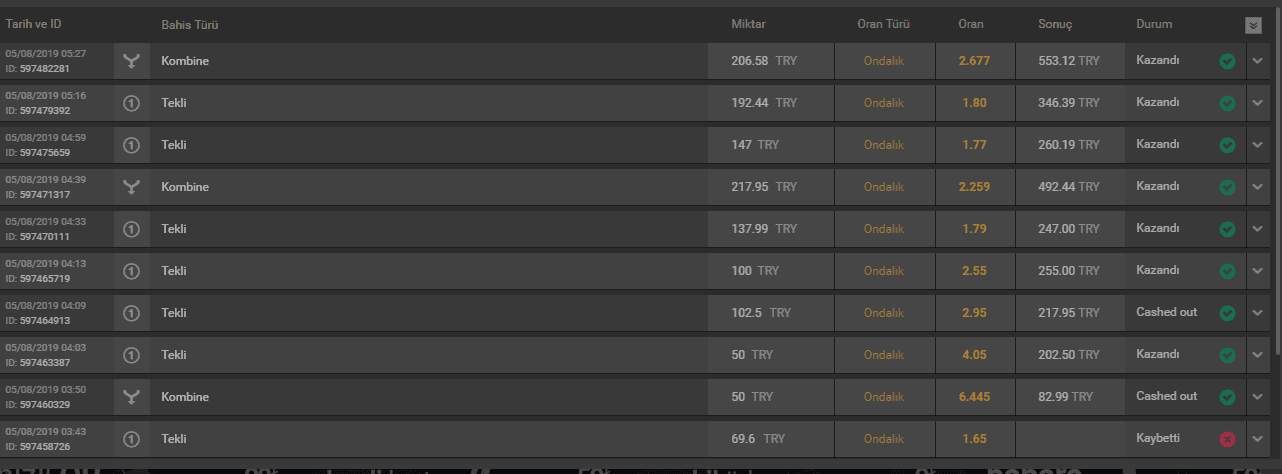Expand bet row with 2.55 odds
1282x474 pixels.
click(1259, 271)
